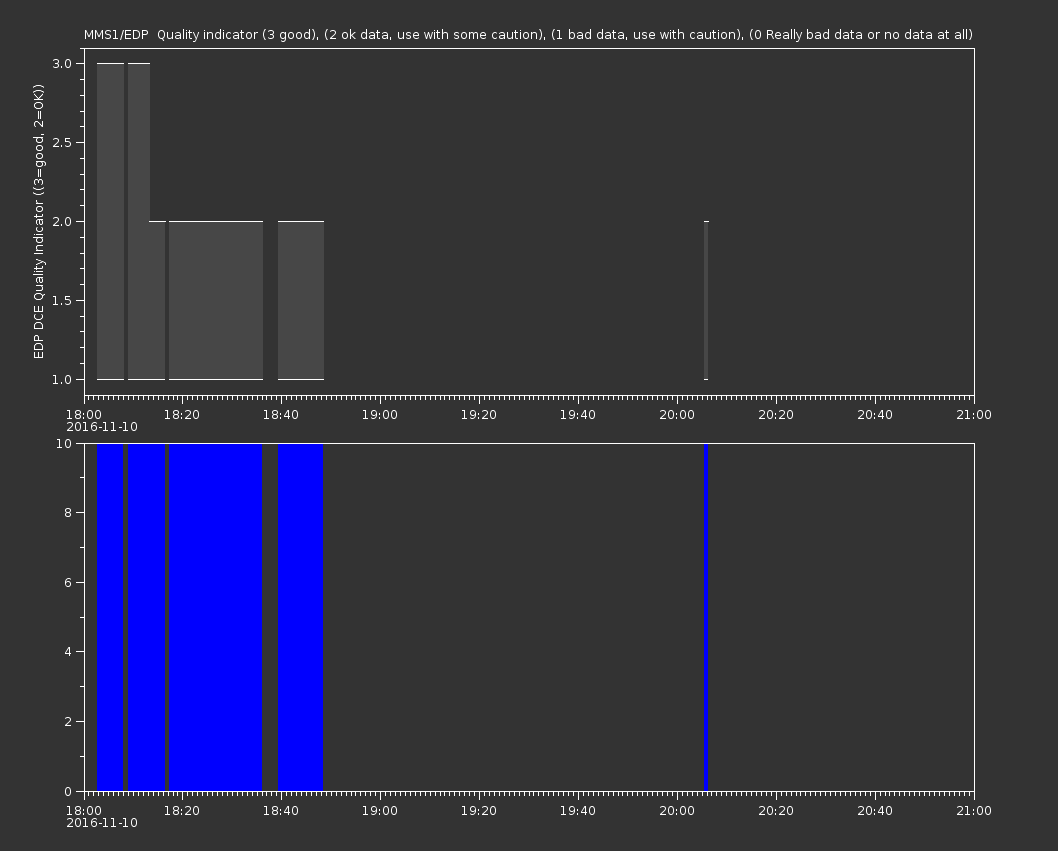Click 21:00 time label under blue plot
This screenshot has width=1058, height=851.
pyautogui.click(x=974, y=811)
